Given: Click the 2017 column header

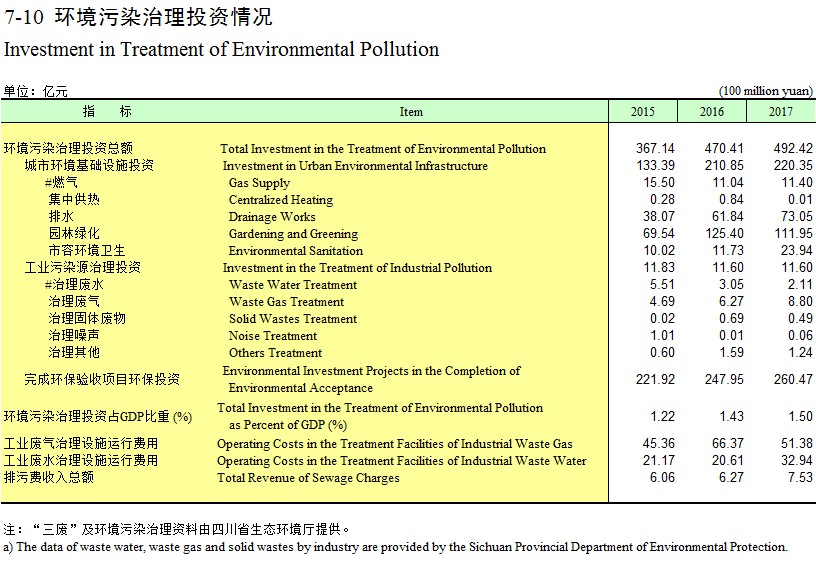Looking at the screenshot, I should click(x=781, y=111).
